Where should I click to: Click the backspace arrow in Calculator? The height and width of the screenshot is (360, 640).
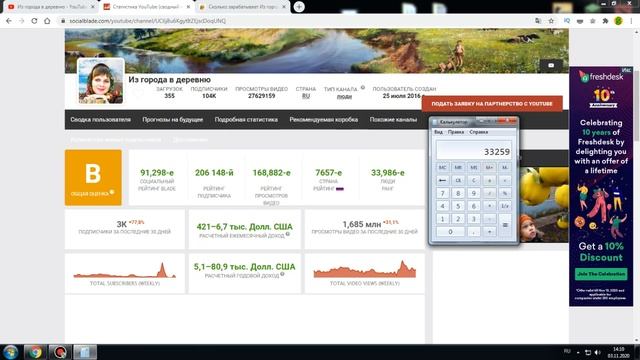pos(442,180)
